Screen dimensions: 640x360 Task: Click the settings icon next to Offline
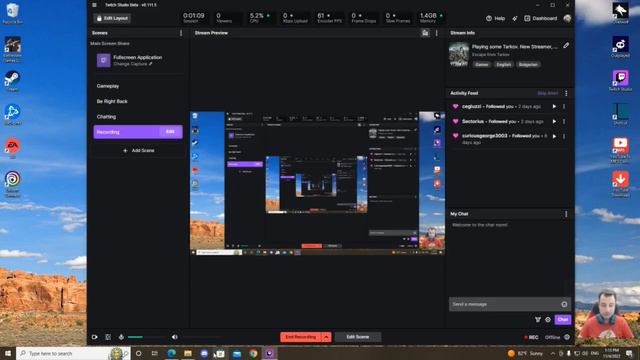pyautogui.click(x=567, y=337)
